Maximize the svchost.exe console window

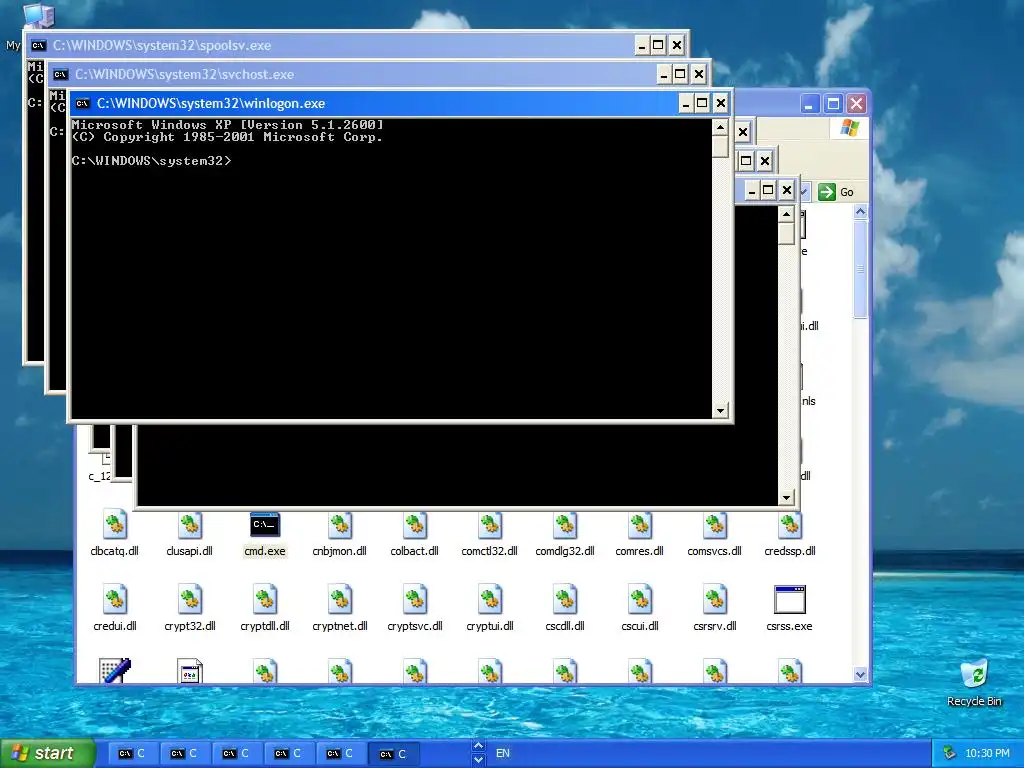pyautogui.click(x=680, y=74)
